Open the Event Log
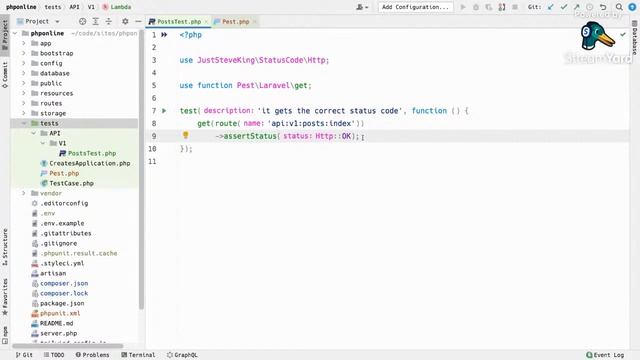This screenshot has height=360, width=640. point(605,355)
